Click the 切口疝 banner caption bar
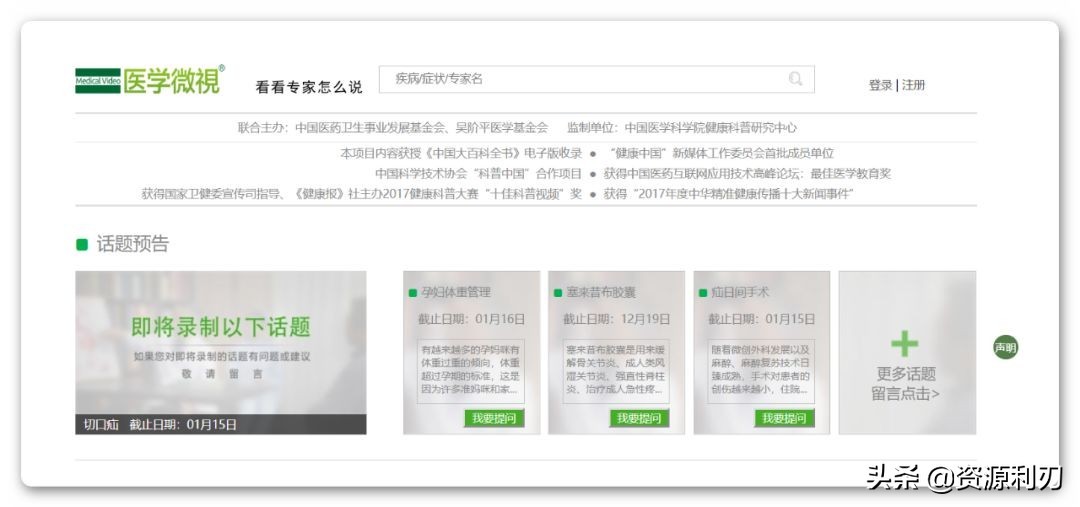This screenshot has width=1080, height=507. pos(221,424)
